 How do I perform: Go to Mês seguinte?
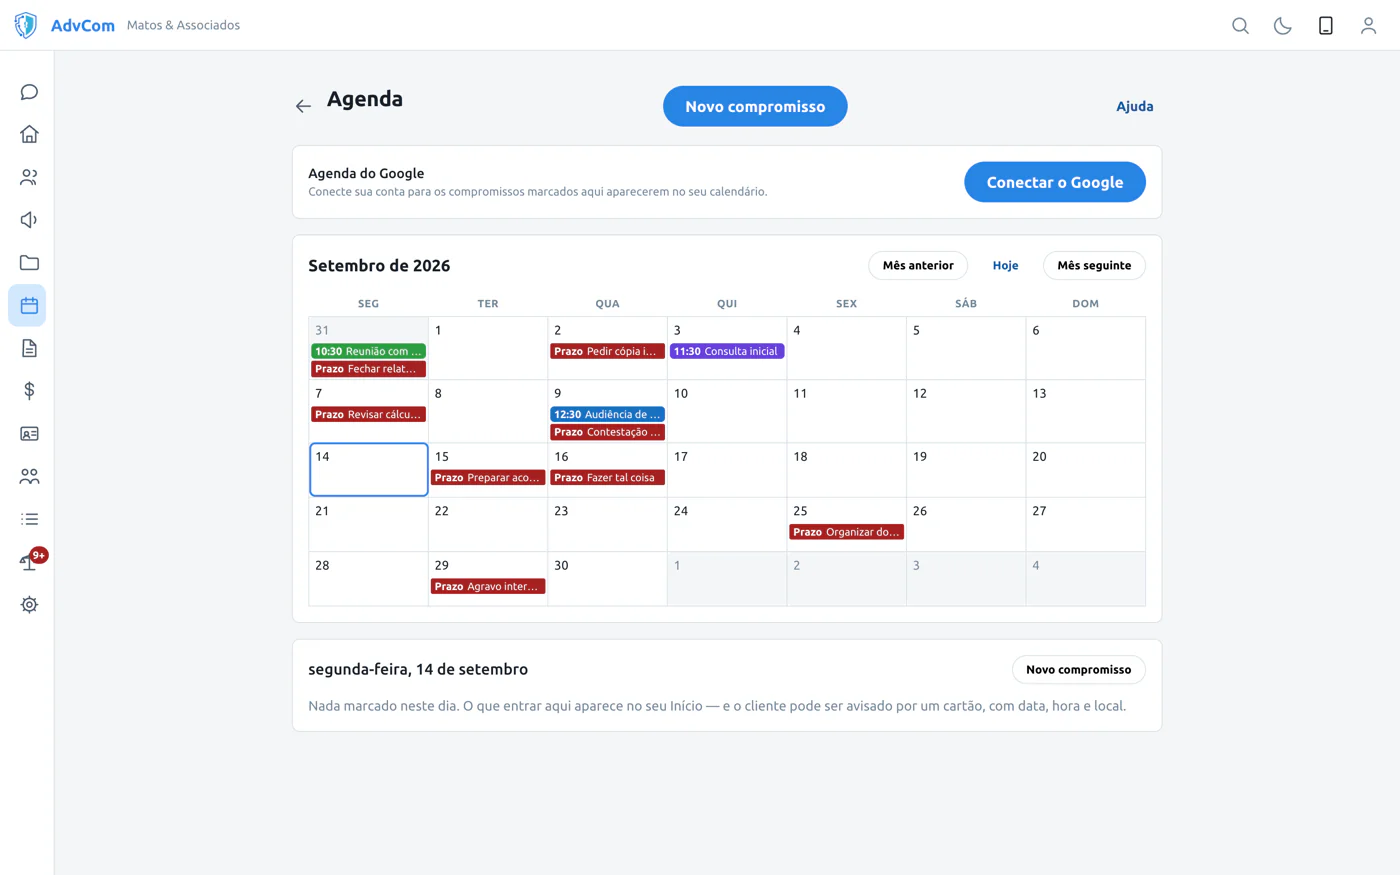(1094, 265)
